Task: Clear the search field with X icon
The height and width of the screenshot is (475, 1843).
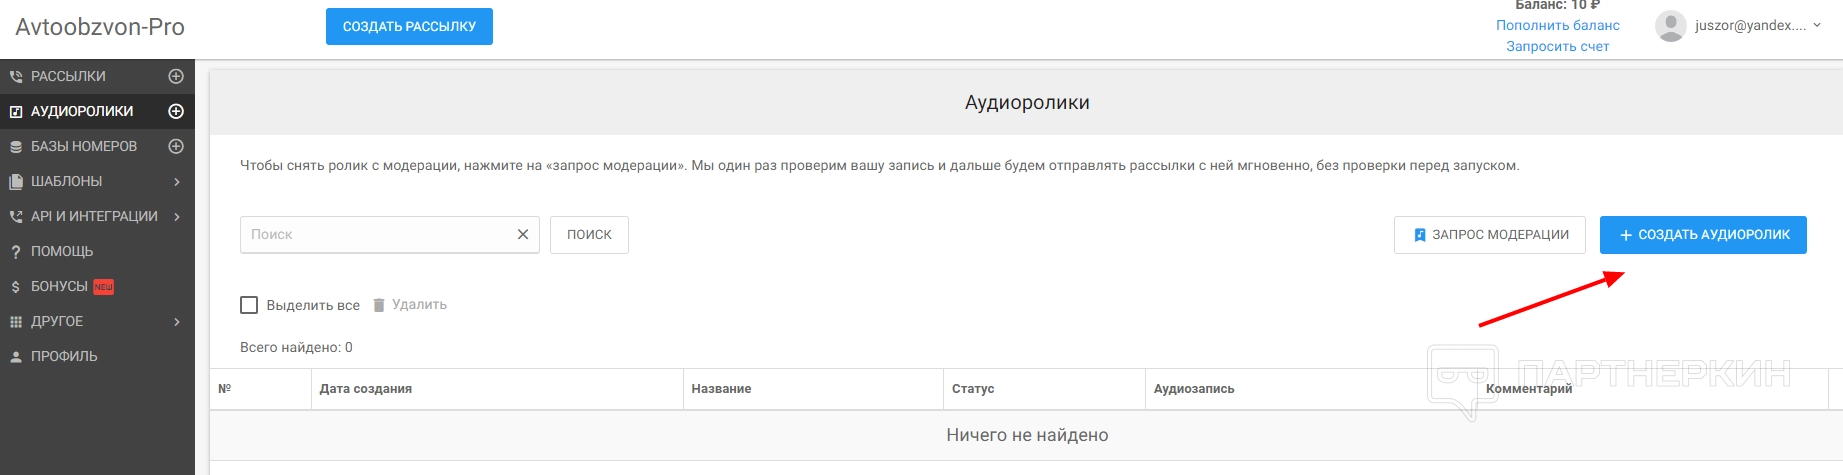Action: pos(522,235)
